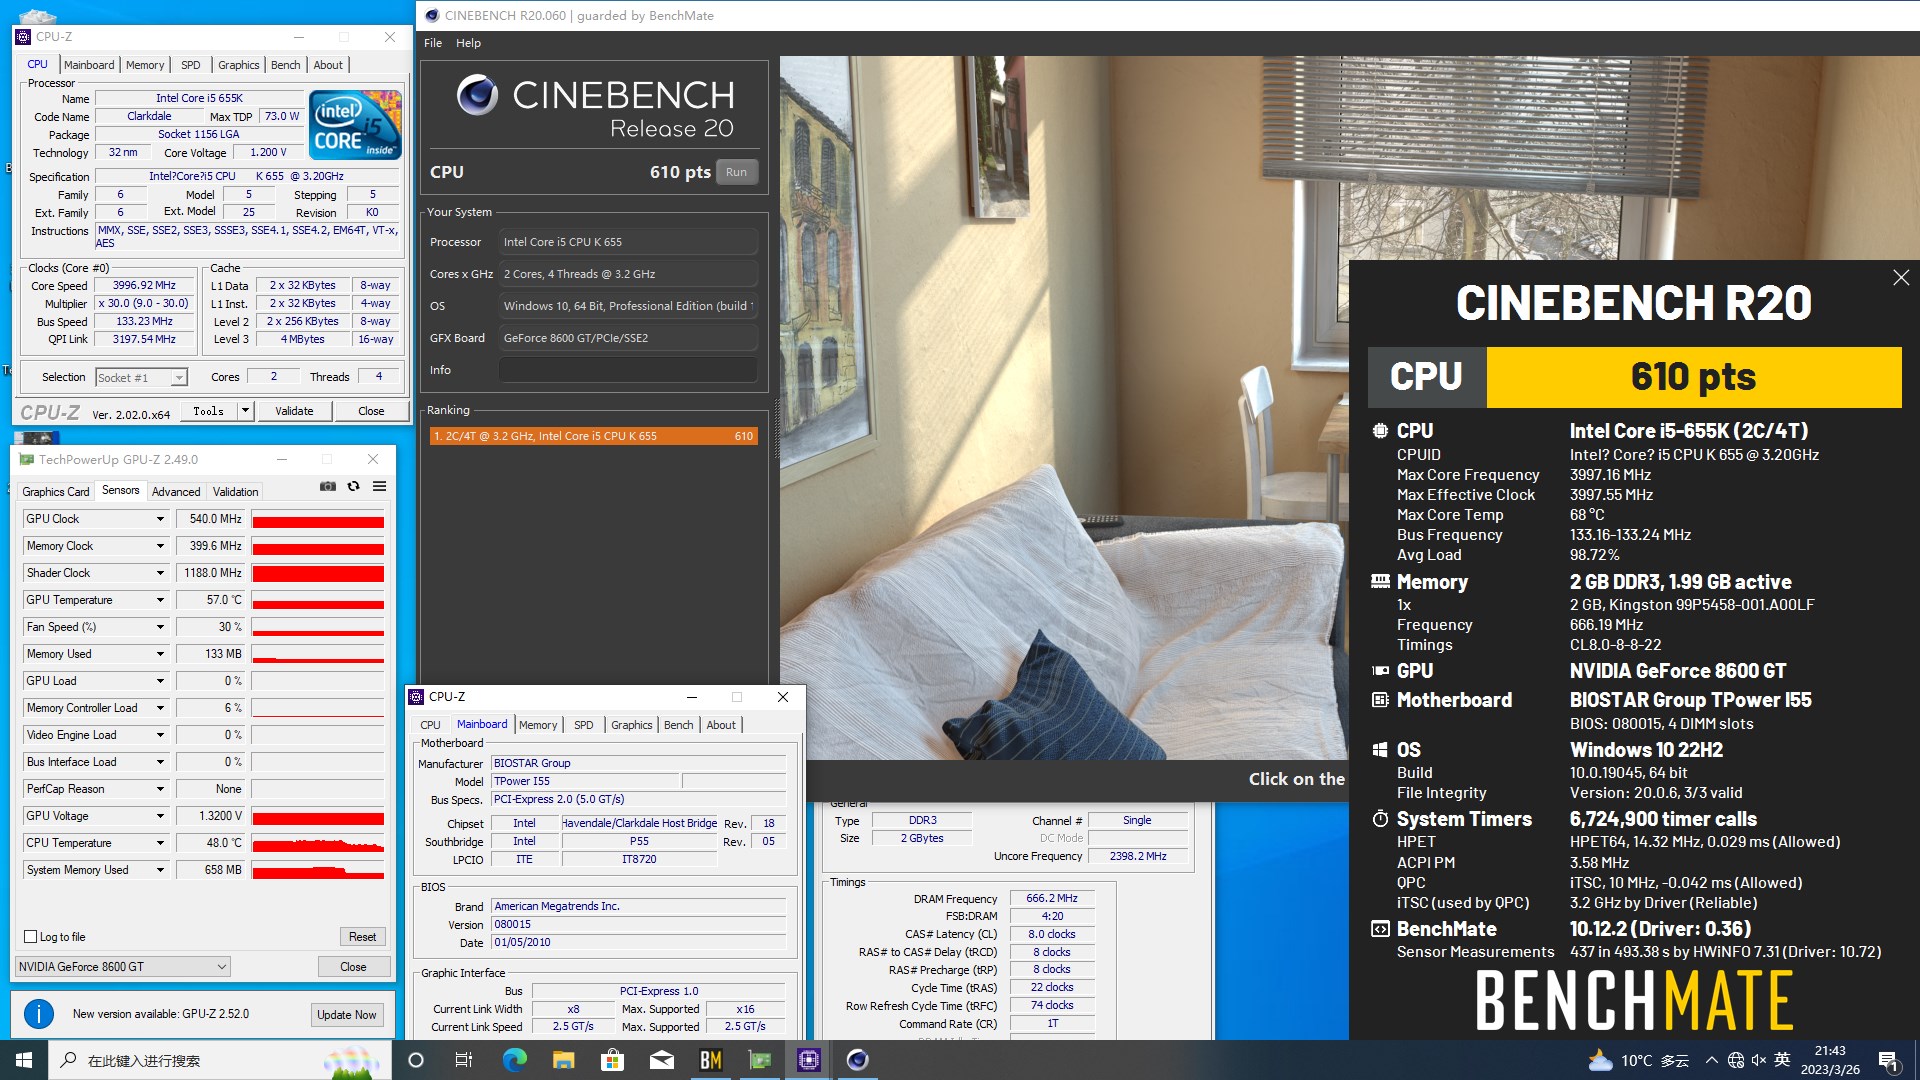Open the Mail app from taskbar
The height and width of the screenshot is (1080, 1920).
point(661,1060)
